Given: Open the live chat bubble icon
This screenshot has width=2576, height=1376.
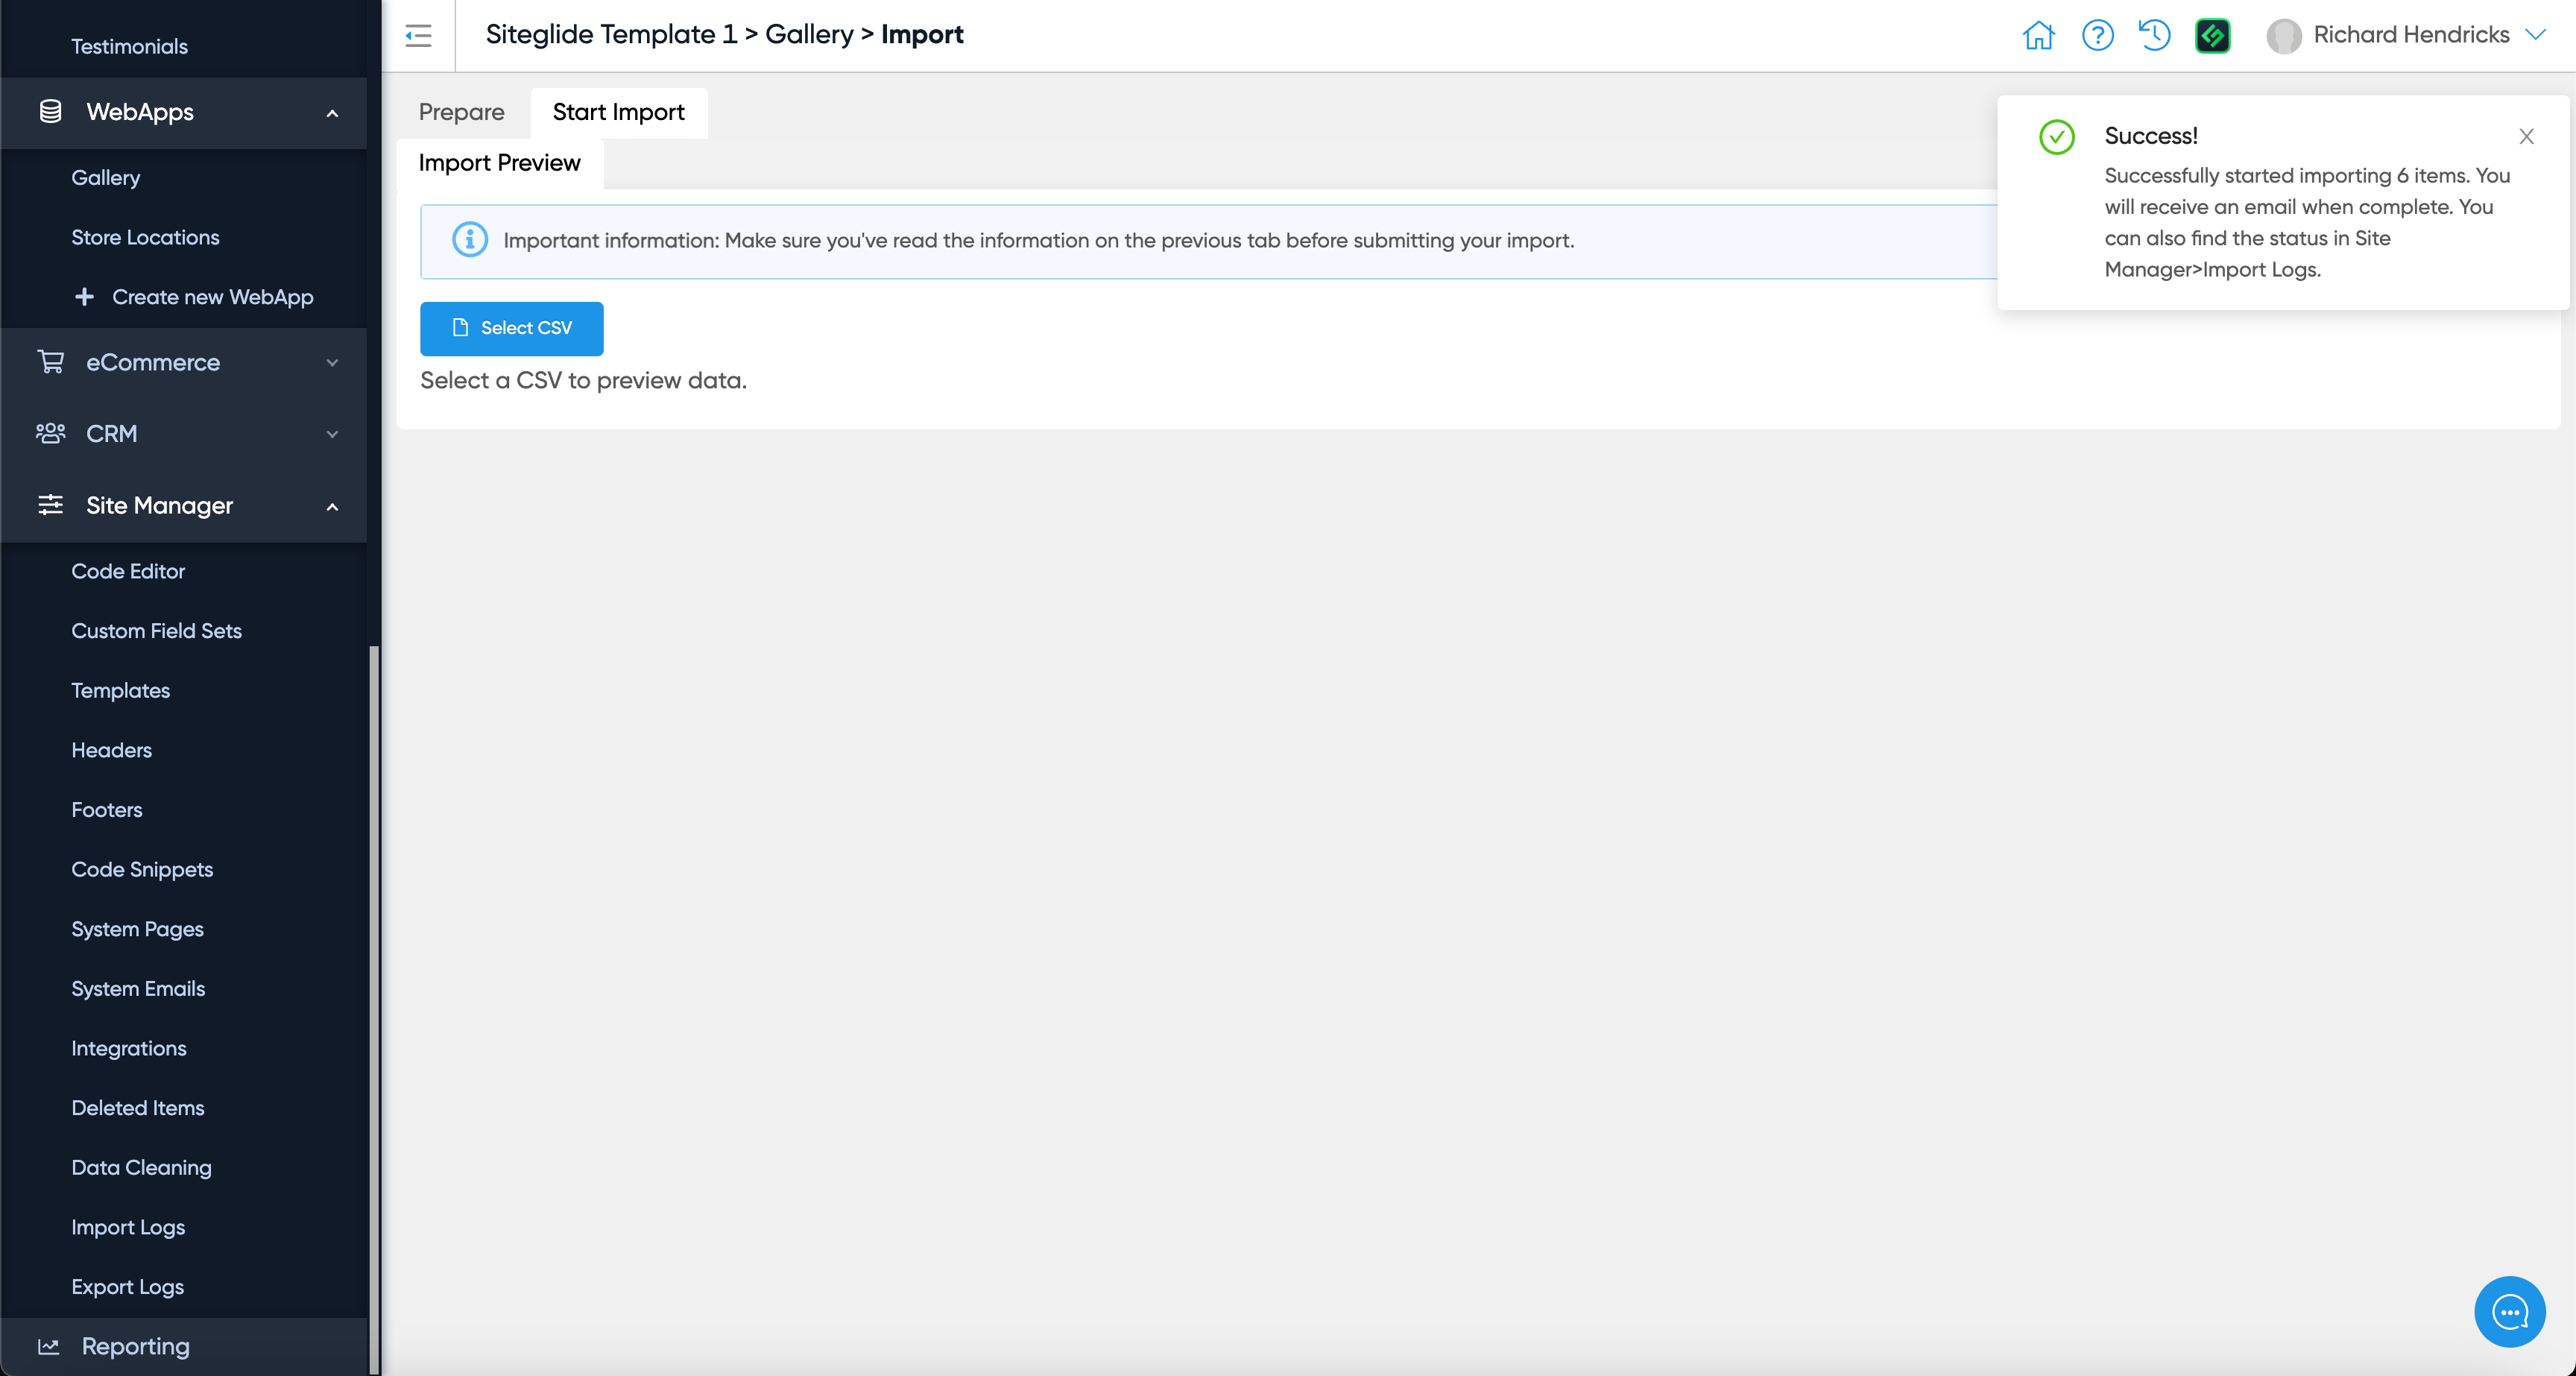Looking at the screenshot, I should (x=2509, y=1311).
